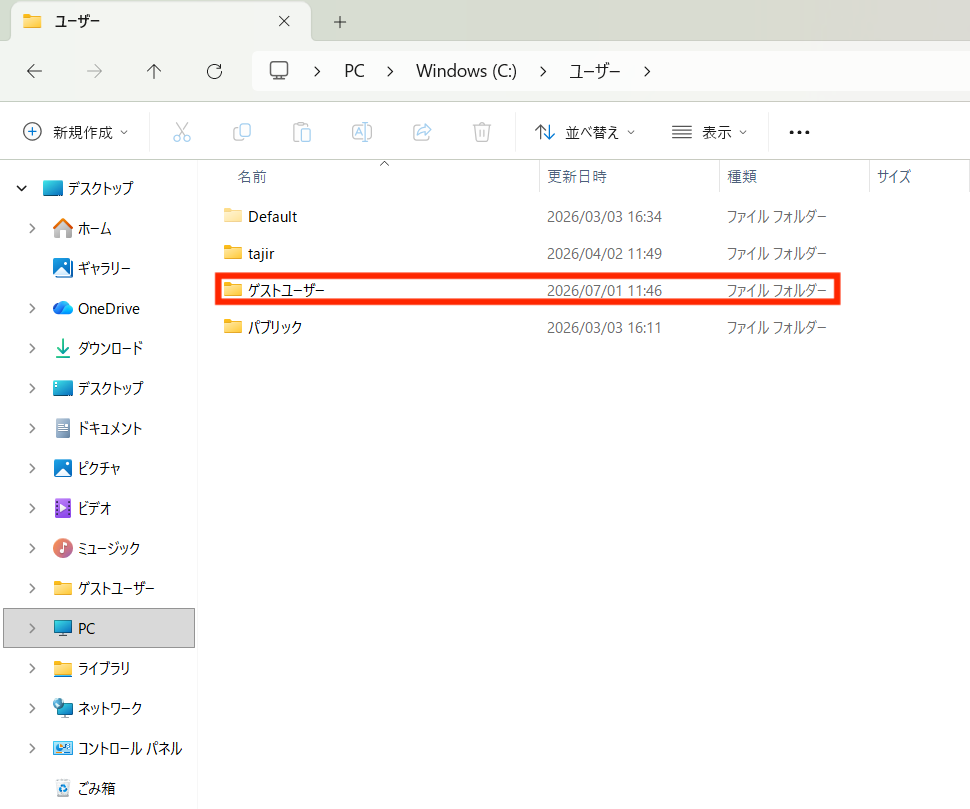Screen dimensions: 970x809
Task: Click the ごみ箱 recycle bin icon
Action: point(62,788)
